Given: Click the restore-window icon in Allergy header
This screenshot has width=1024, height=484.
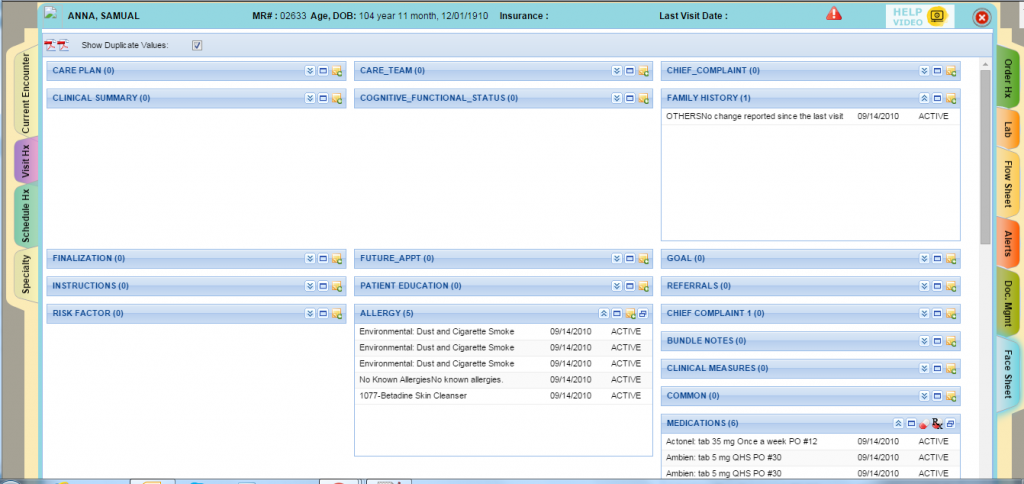Looking at the screenshot, I should click(x=643, y=314).
